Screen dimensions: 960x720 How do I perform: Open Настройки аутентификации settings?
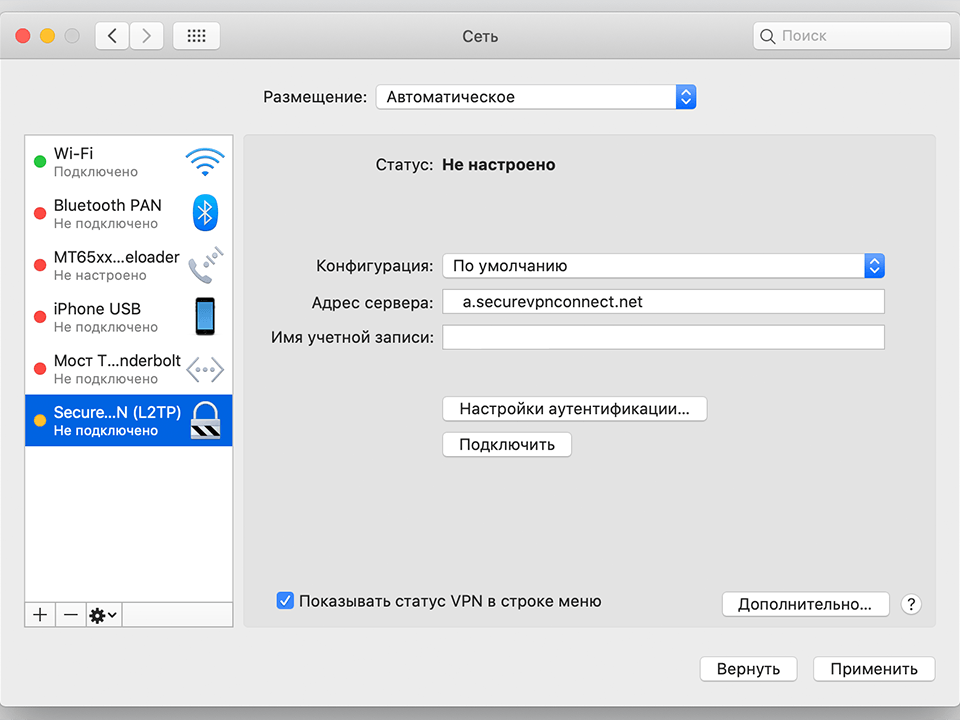(x=574, y=408)
